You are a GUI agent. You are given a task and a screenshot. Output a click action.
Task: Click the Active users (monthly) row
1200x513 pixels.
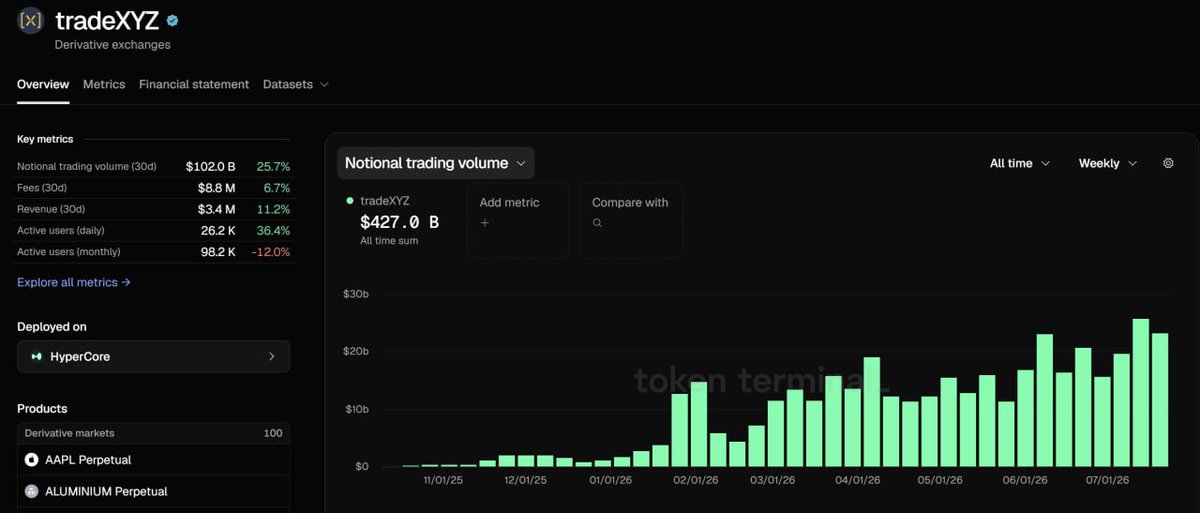(x=153, y=252)
